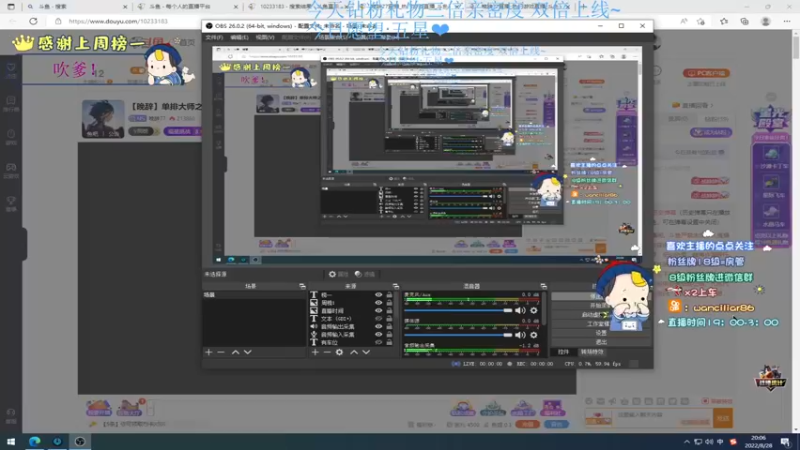Screen dimensions: 800x450
Task: Open Edge settings and more menu
Action: pos(787,21)
